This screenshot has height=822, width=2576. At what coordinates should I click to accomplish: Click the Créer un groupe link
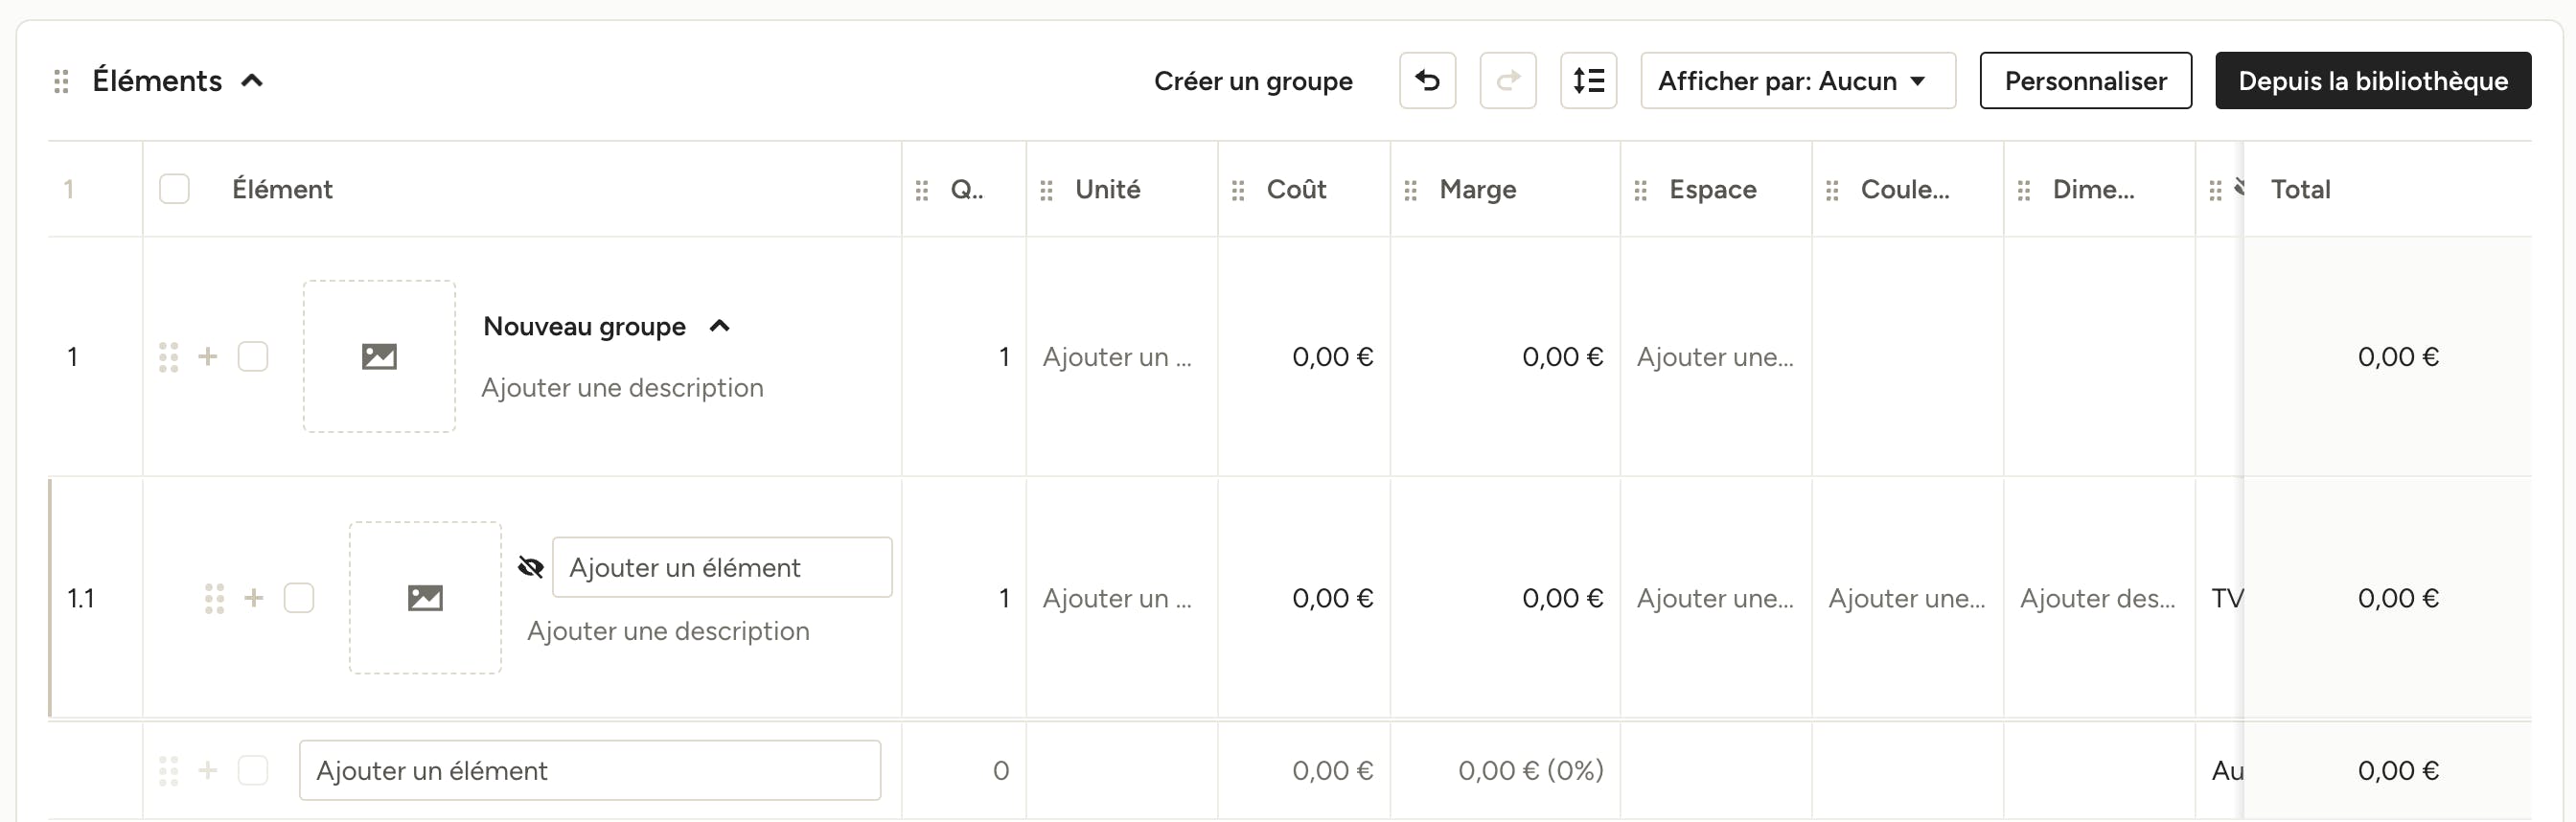click(x=1253, y=81)
